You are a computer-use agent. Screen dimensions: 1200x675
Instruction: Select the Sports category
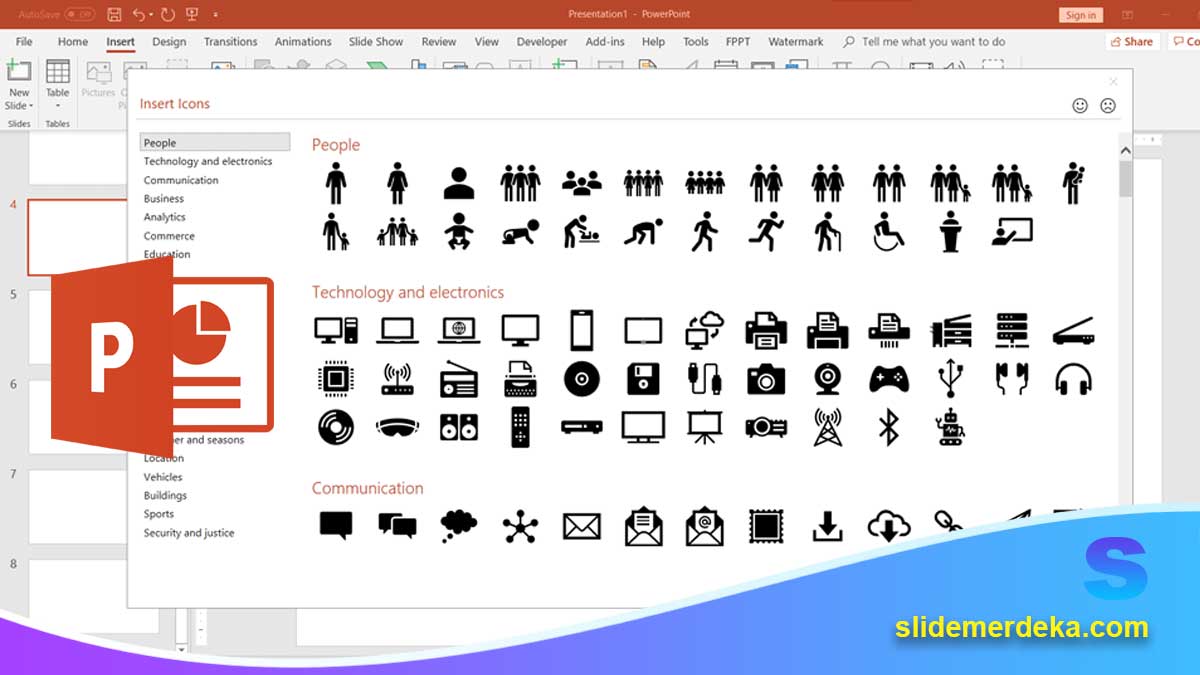pyautogui.click(x=159, y=514)
